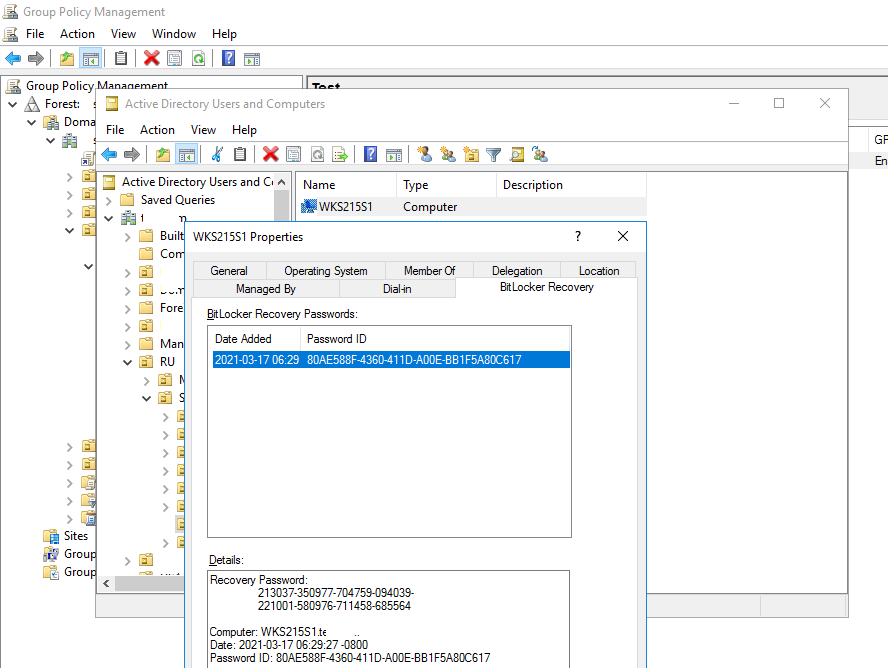Open Properties icon in Group Policy Management toolbar
This screenshot has height=668, width=888.
coord(174,58)
